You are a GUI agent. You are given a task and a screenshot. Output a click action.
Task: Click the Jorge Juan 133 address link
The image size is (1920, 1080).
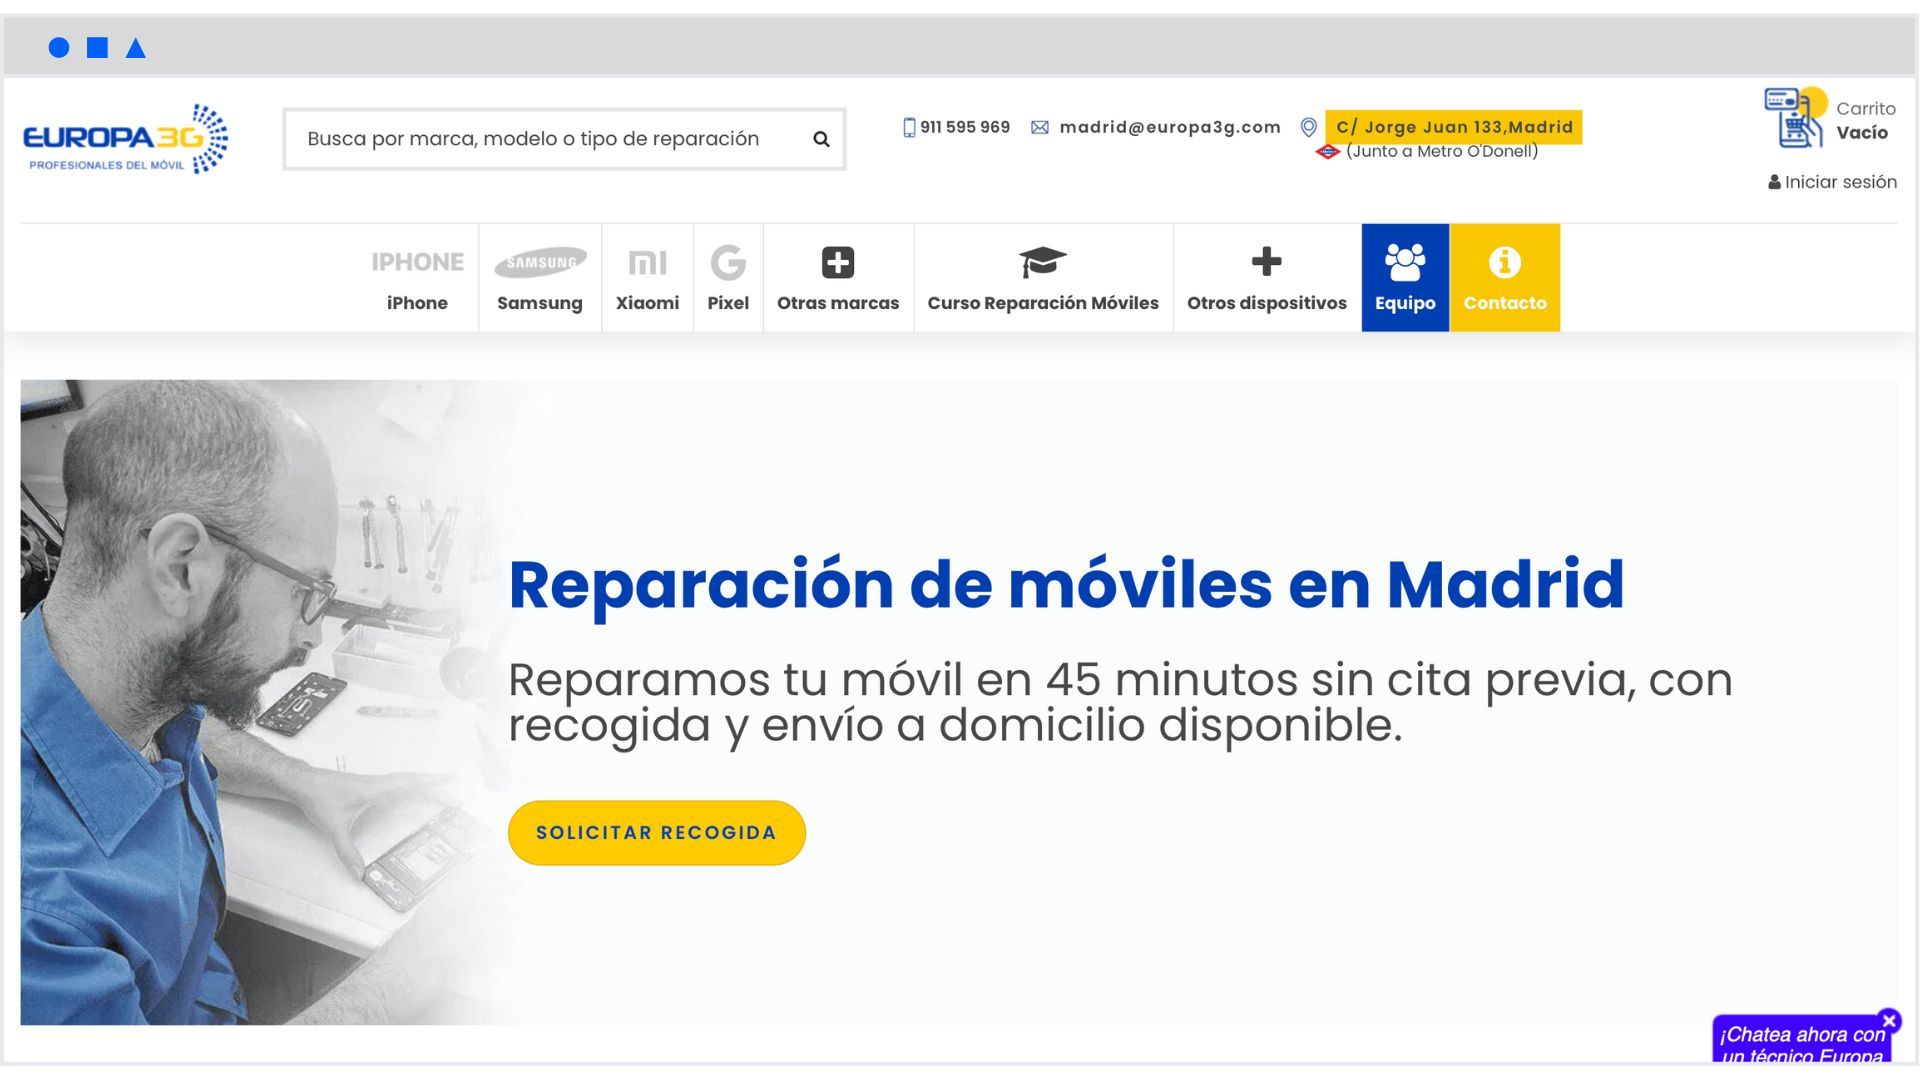point(1453,127)
